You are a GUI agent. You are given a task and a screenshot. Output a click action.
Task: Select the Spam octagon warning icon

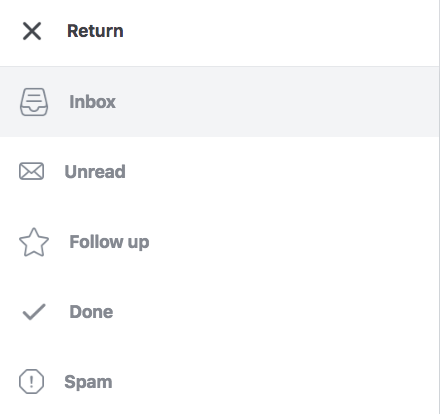(x=31, y=382)
